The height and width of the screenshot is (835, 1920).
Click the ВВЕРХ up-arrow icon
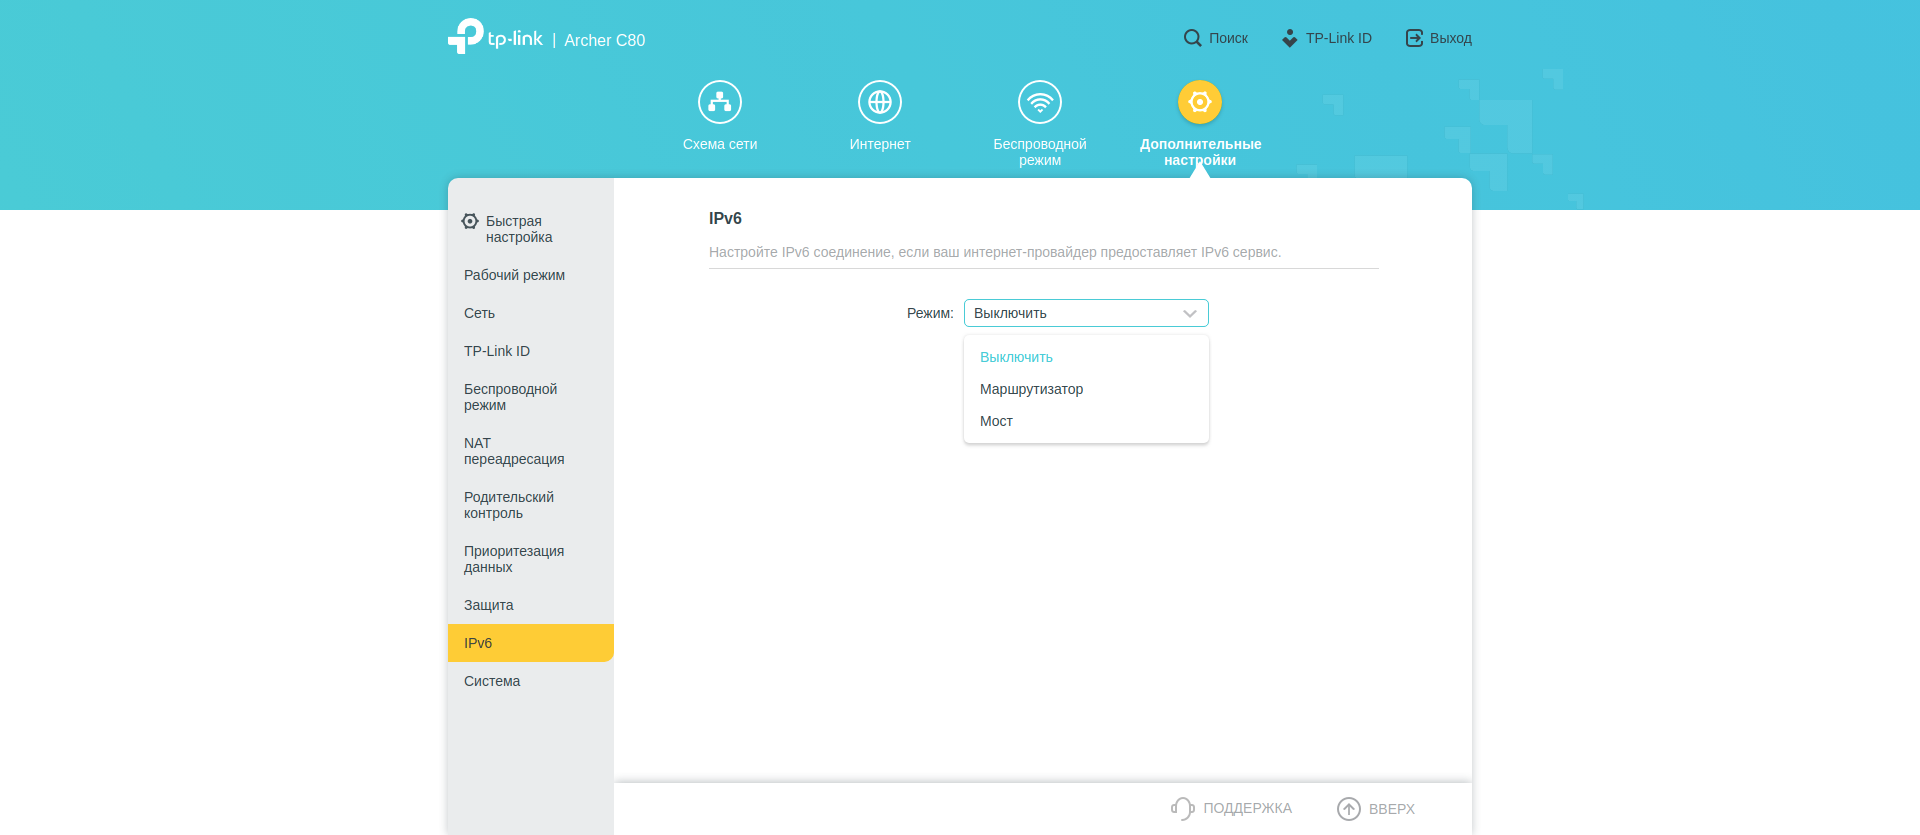(1349, 808)
